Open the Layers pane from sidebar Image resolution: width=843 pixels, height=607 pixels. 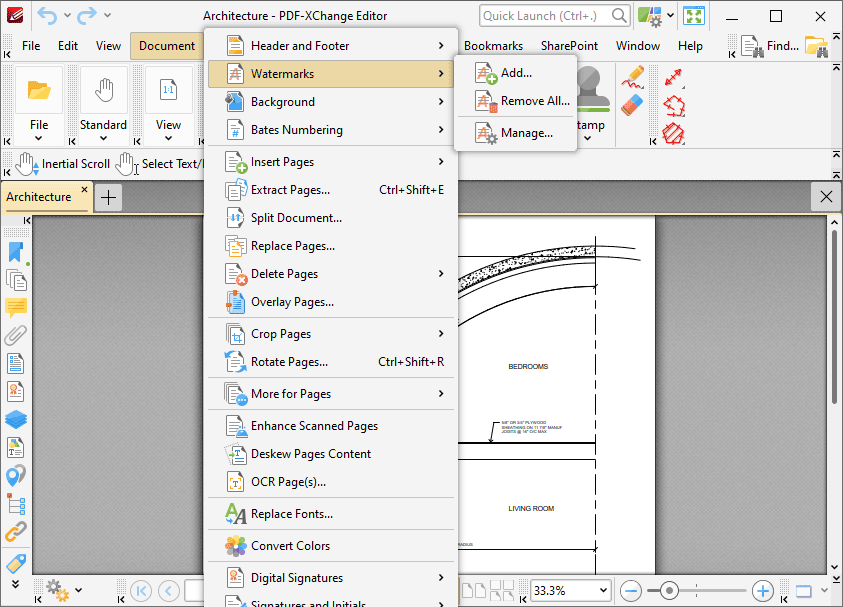(16, 419)
